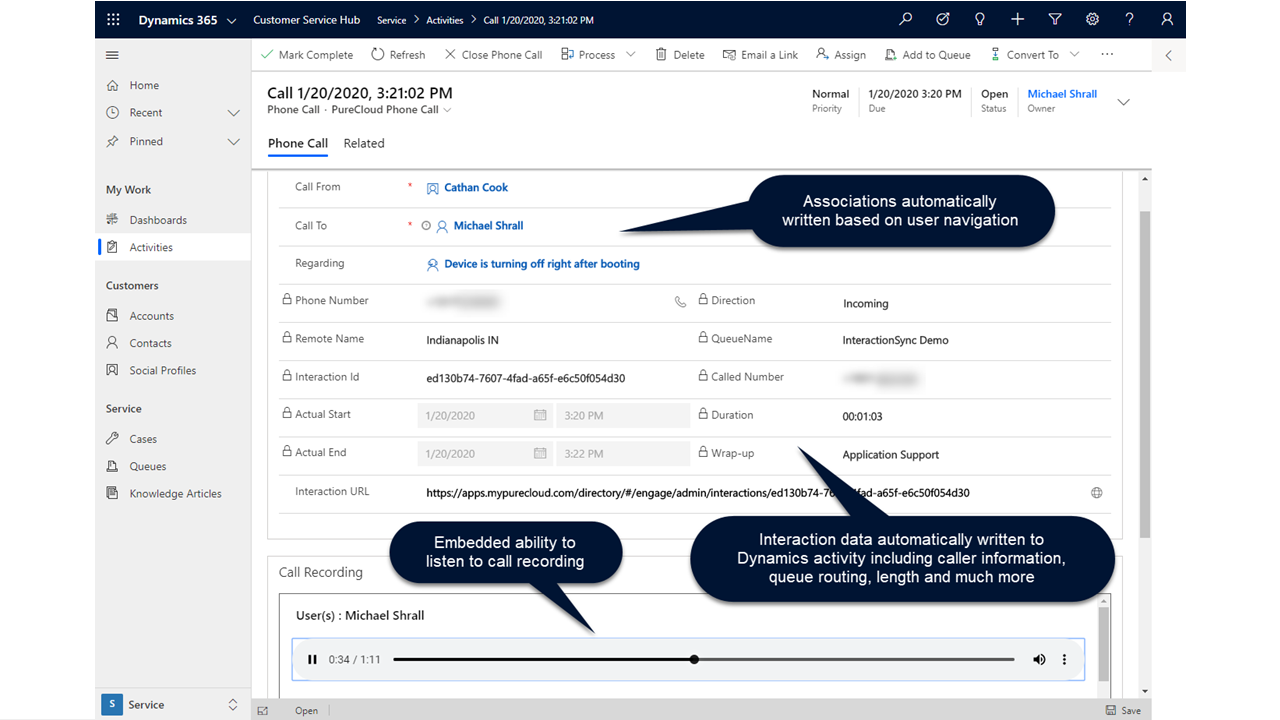
Task: Select the Phone Call tab
Action: click(x=298, y=143)
